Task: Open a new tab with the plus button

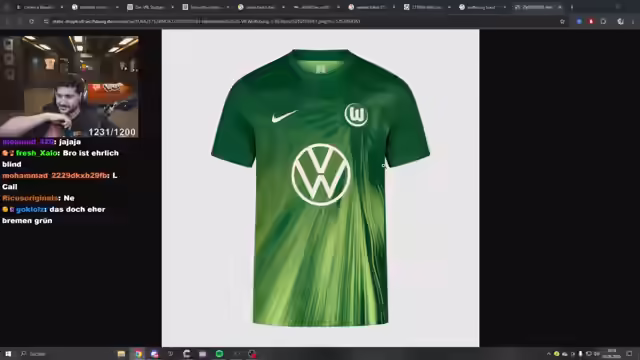Action: (572, 7)
